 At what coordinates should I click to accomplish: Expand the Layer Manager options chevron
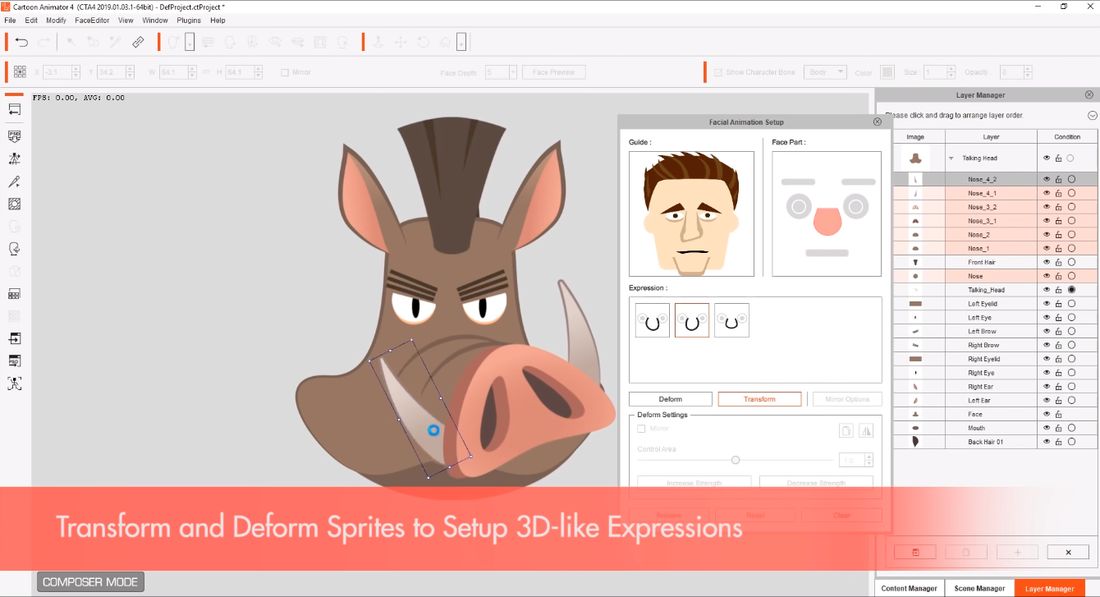(1092, 115)
